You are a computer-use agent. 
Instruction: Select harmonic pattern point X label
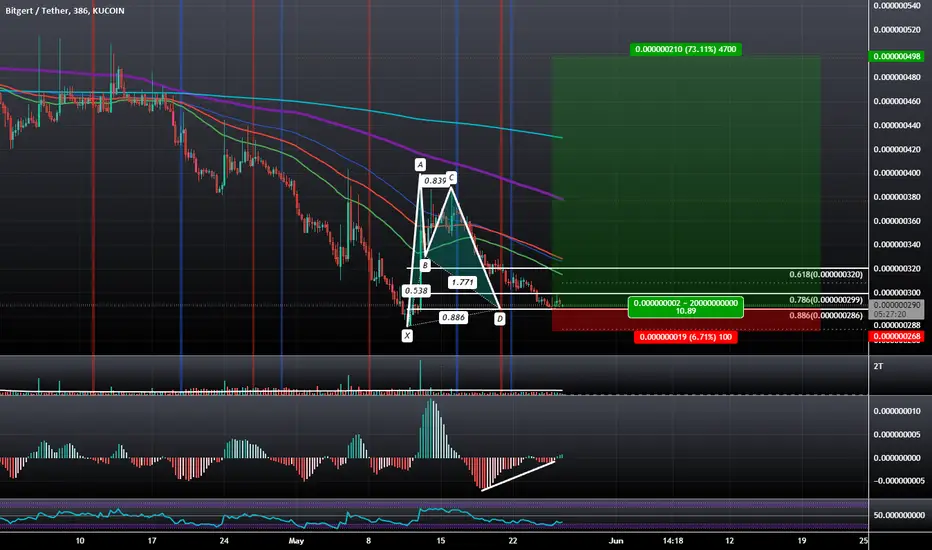pos(407,336)
